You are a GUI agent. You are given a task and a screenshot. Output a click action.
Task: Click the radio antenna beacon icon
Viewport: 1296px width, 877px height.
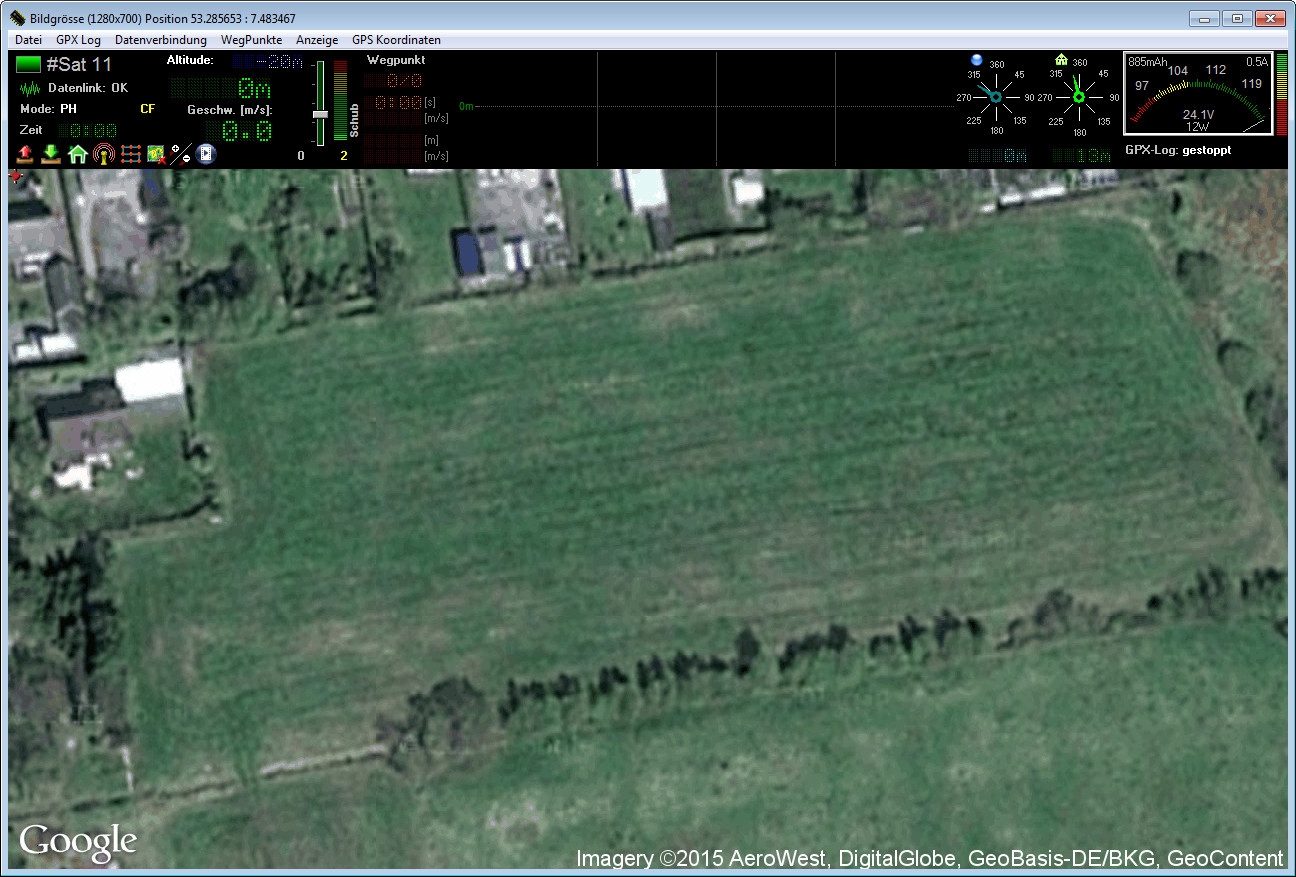103,154
